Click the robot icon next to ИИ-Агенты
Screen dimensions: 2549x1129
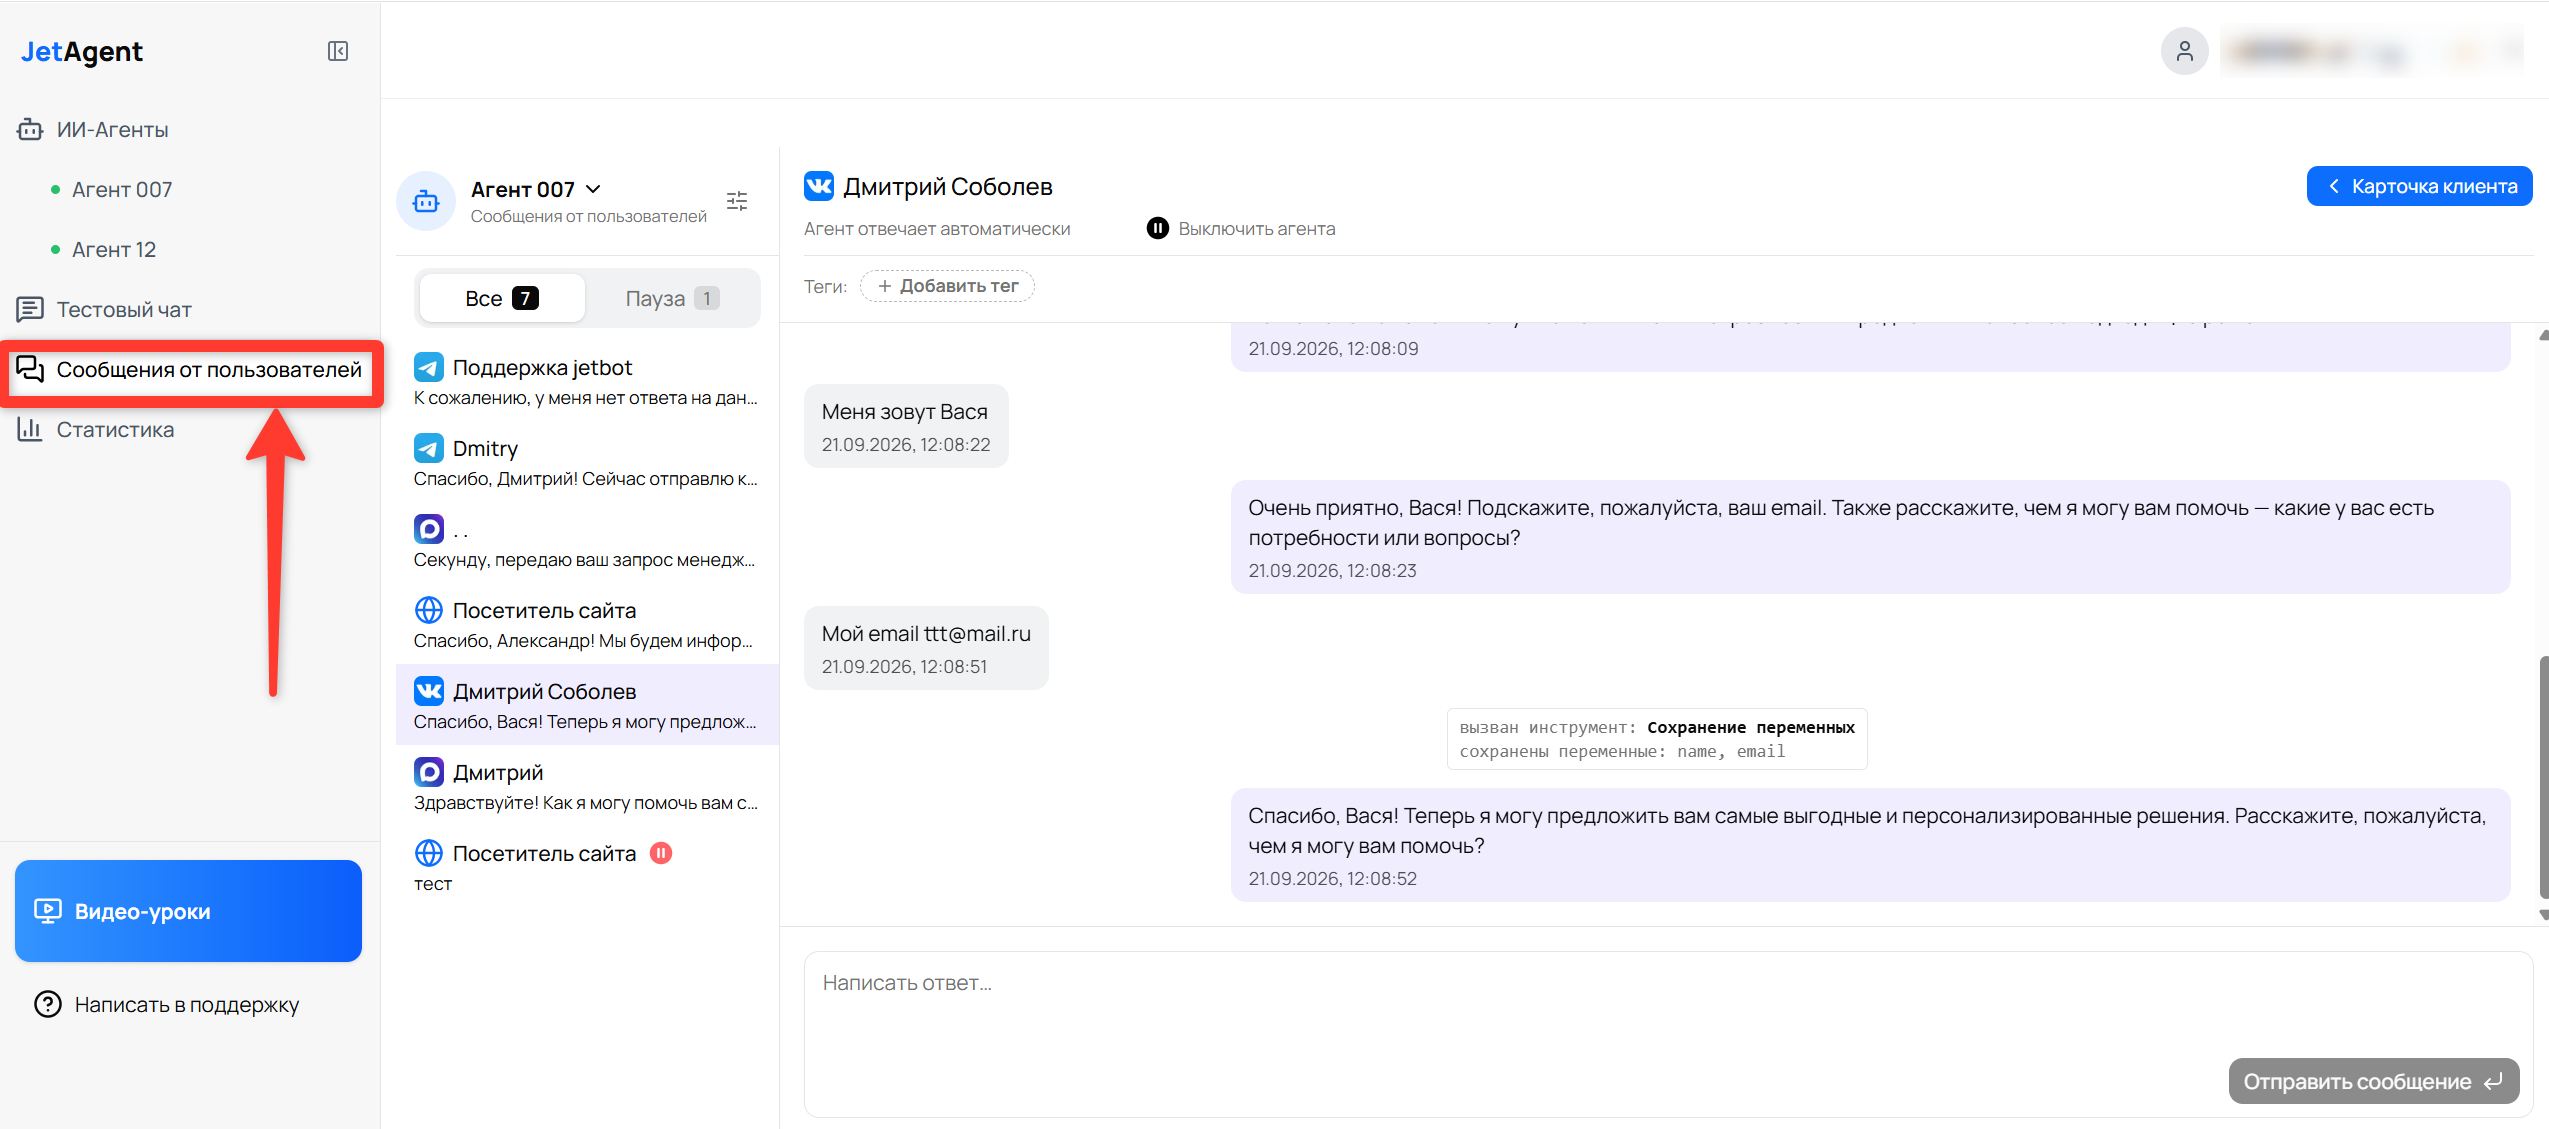point(30,130)
